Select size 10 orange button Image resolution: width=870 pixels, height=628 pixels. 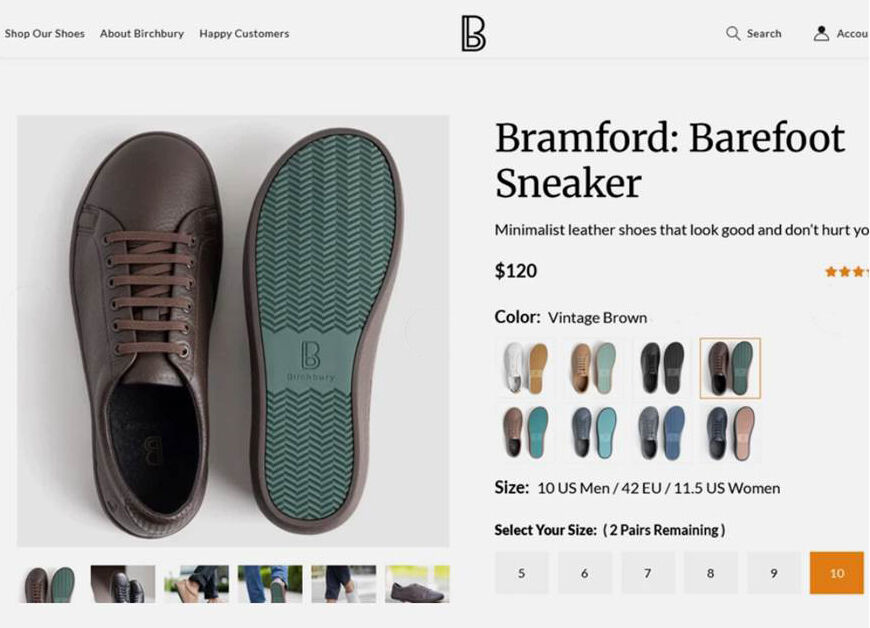836,573
